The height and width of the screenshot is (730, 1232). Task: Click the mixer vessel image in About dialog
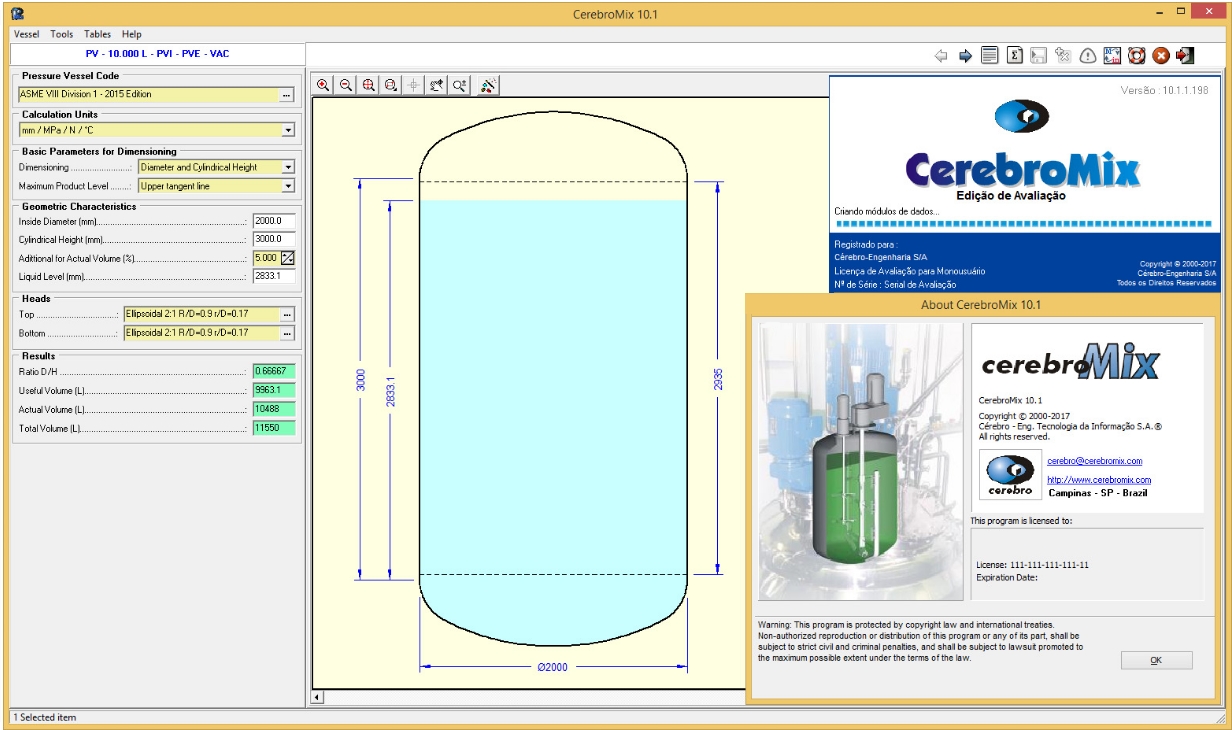pyautogui.click(x=861, y=461)
